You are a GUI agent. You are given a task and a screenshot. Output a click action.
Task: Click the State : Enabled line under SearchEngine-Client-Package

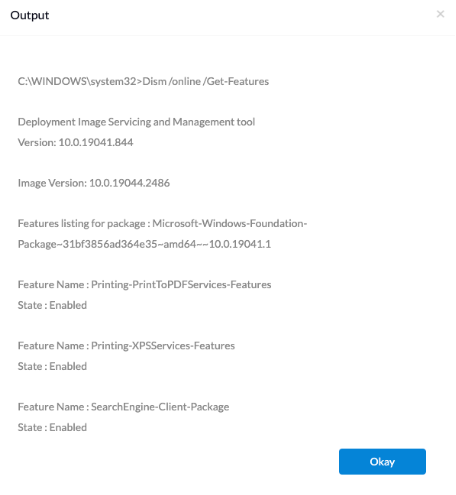click(52, 427)
